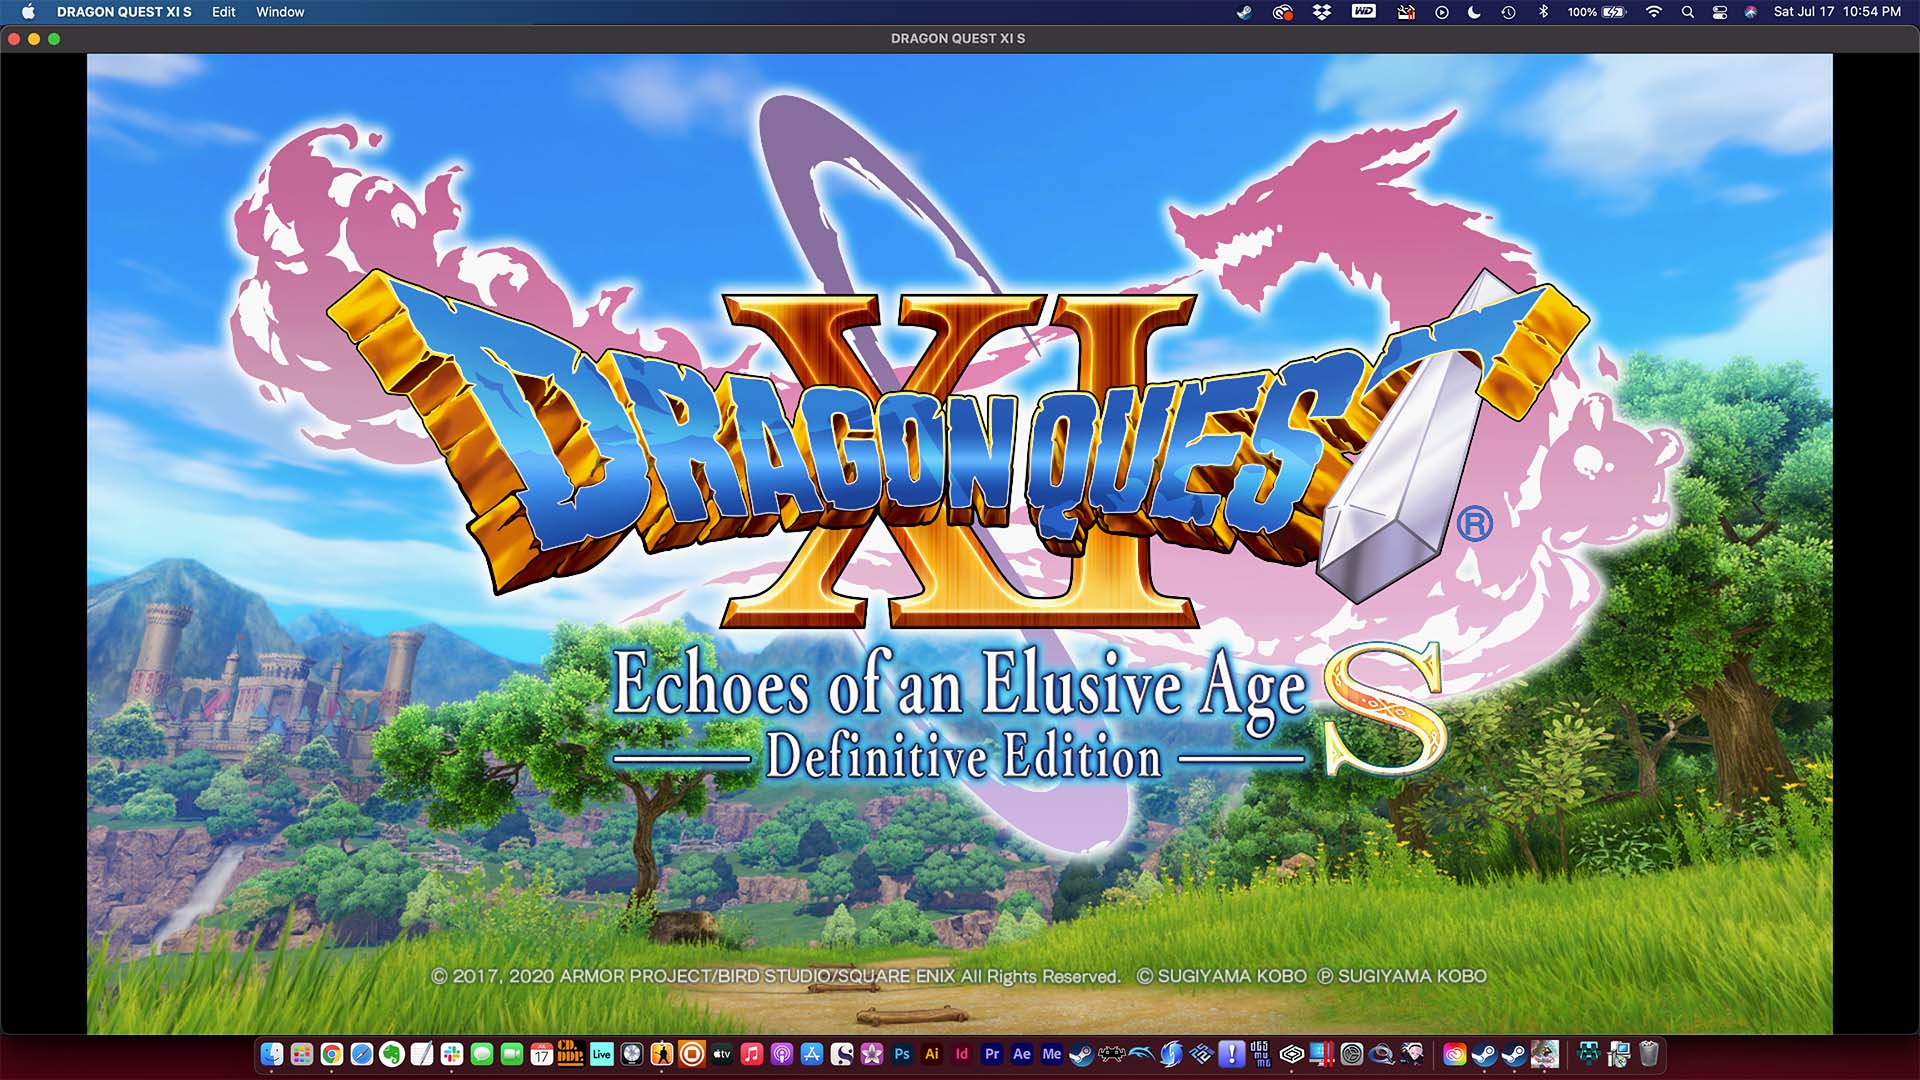This screenshot has width=1920, height=1080.
Task: Minimize the game window with yellow button
Action: click(x=34, y=39)
